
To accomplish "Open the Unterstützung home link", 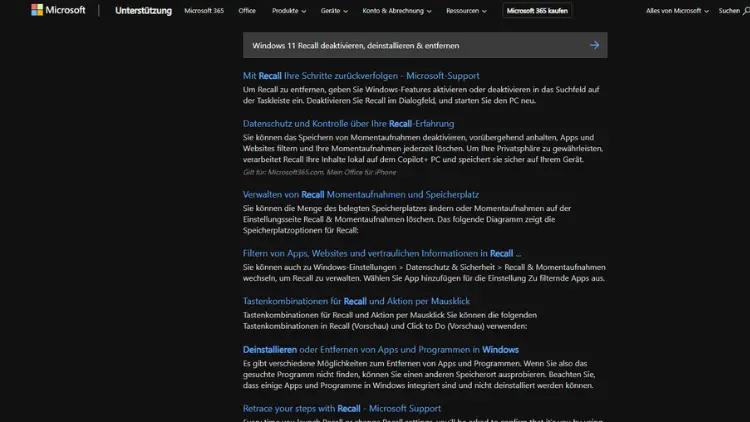I will pyautogui.click(x=143, y=11).
